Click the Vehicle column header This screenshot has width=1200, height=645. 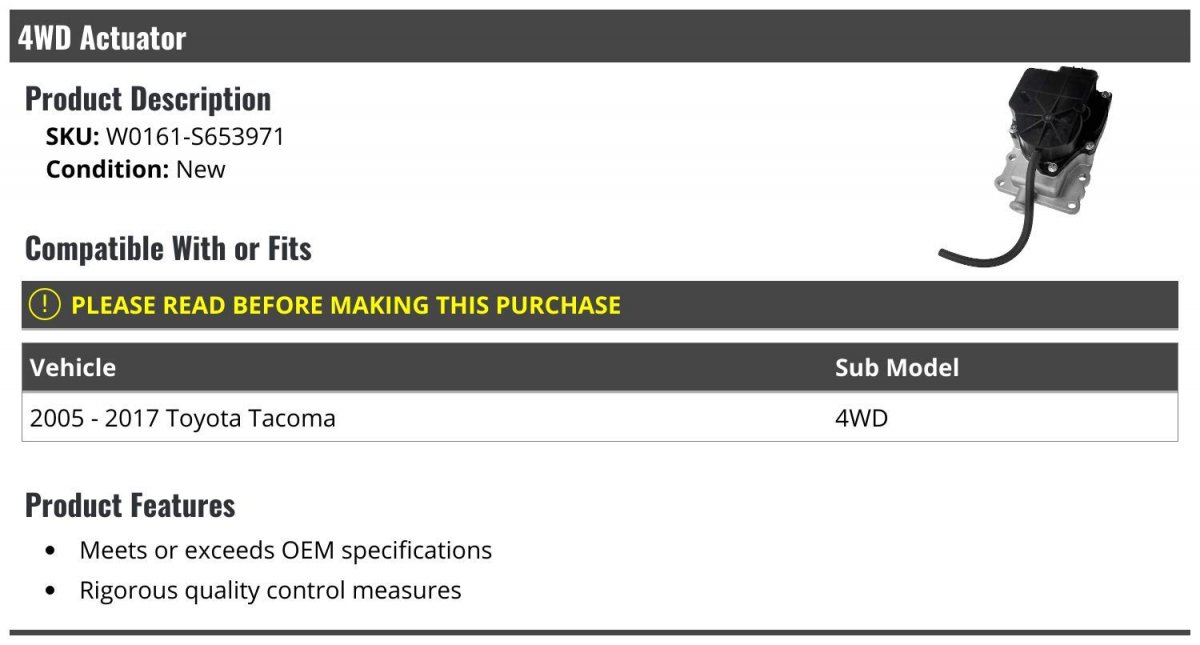[x=73, y=367]
